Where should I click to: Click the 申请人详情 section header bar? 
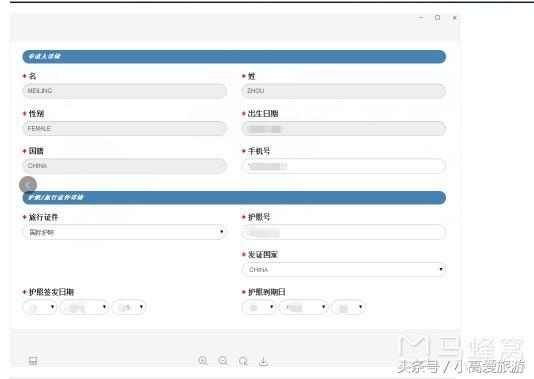(234, 57)
